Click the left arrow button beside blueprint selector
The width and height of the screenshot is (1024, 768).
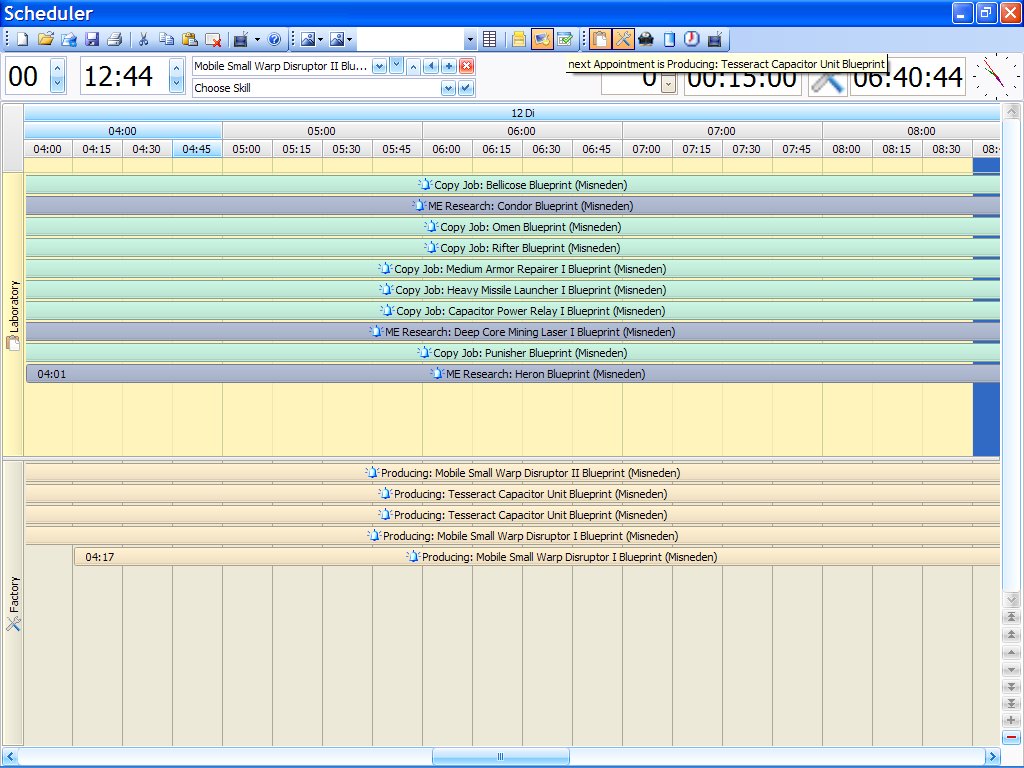pos(431,66)
